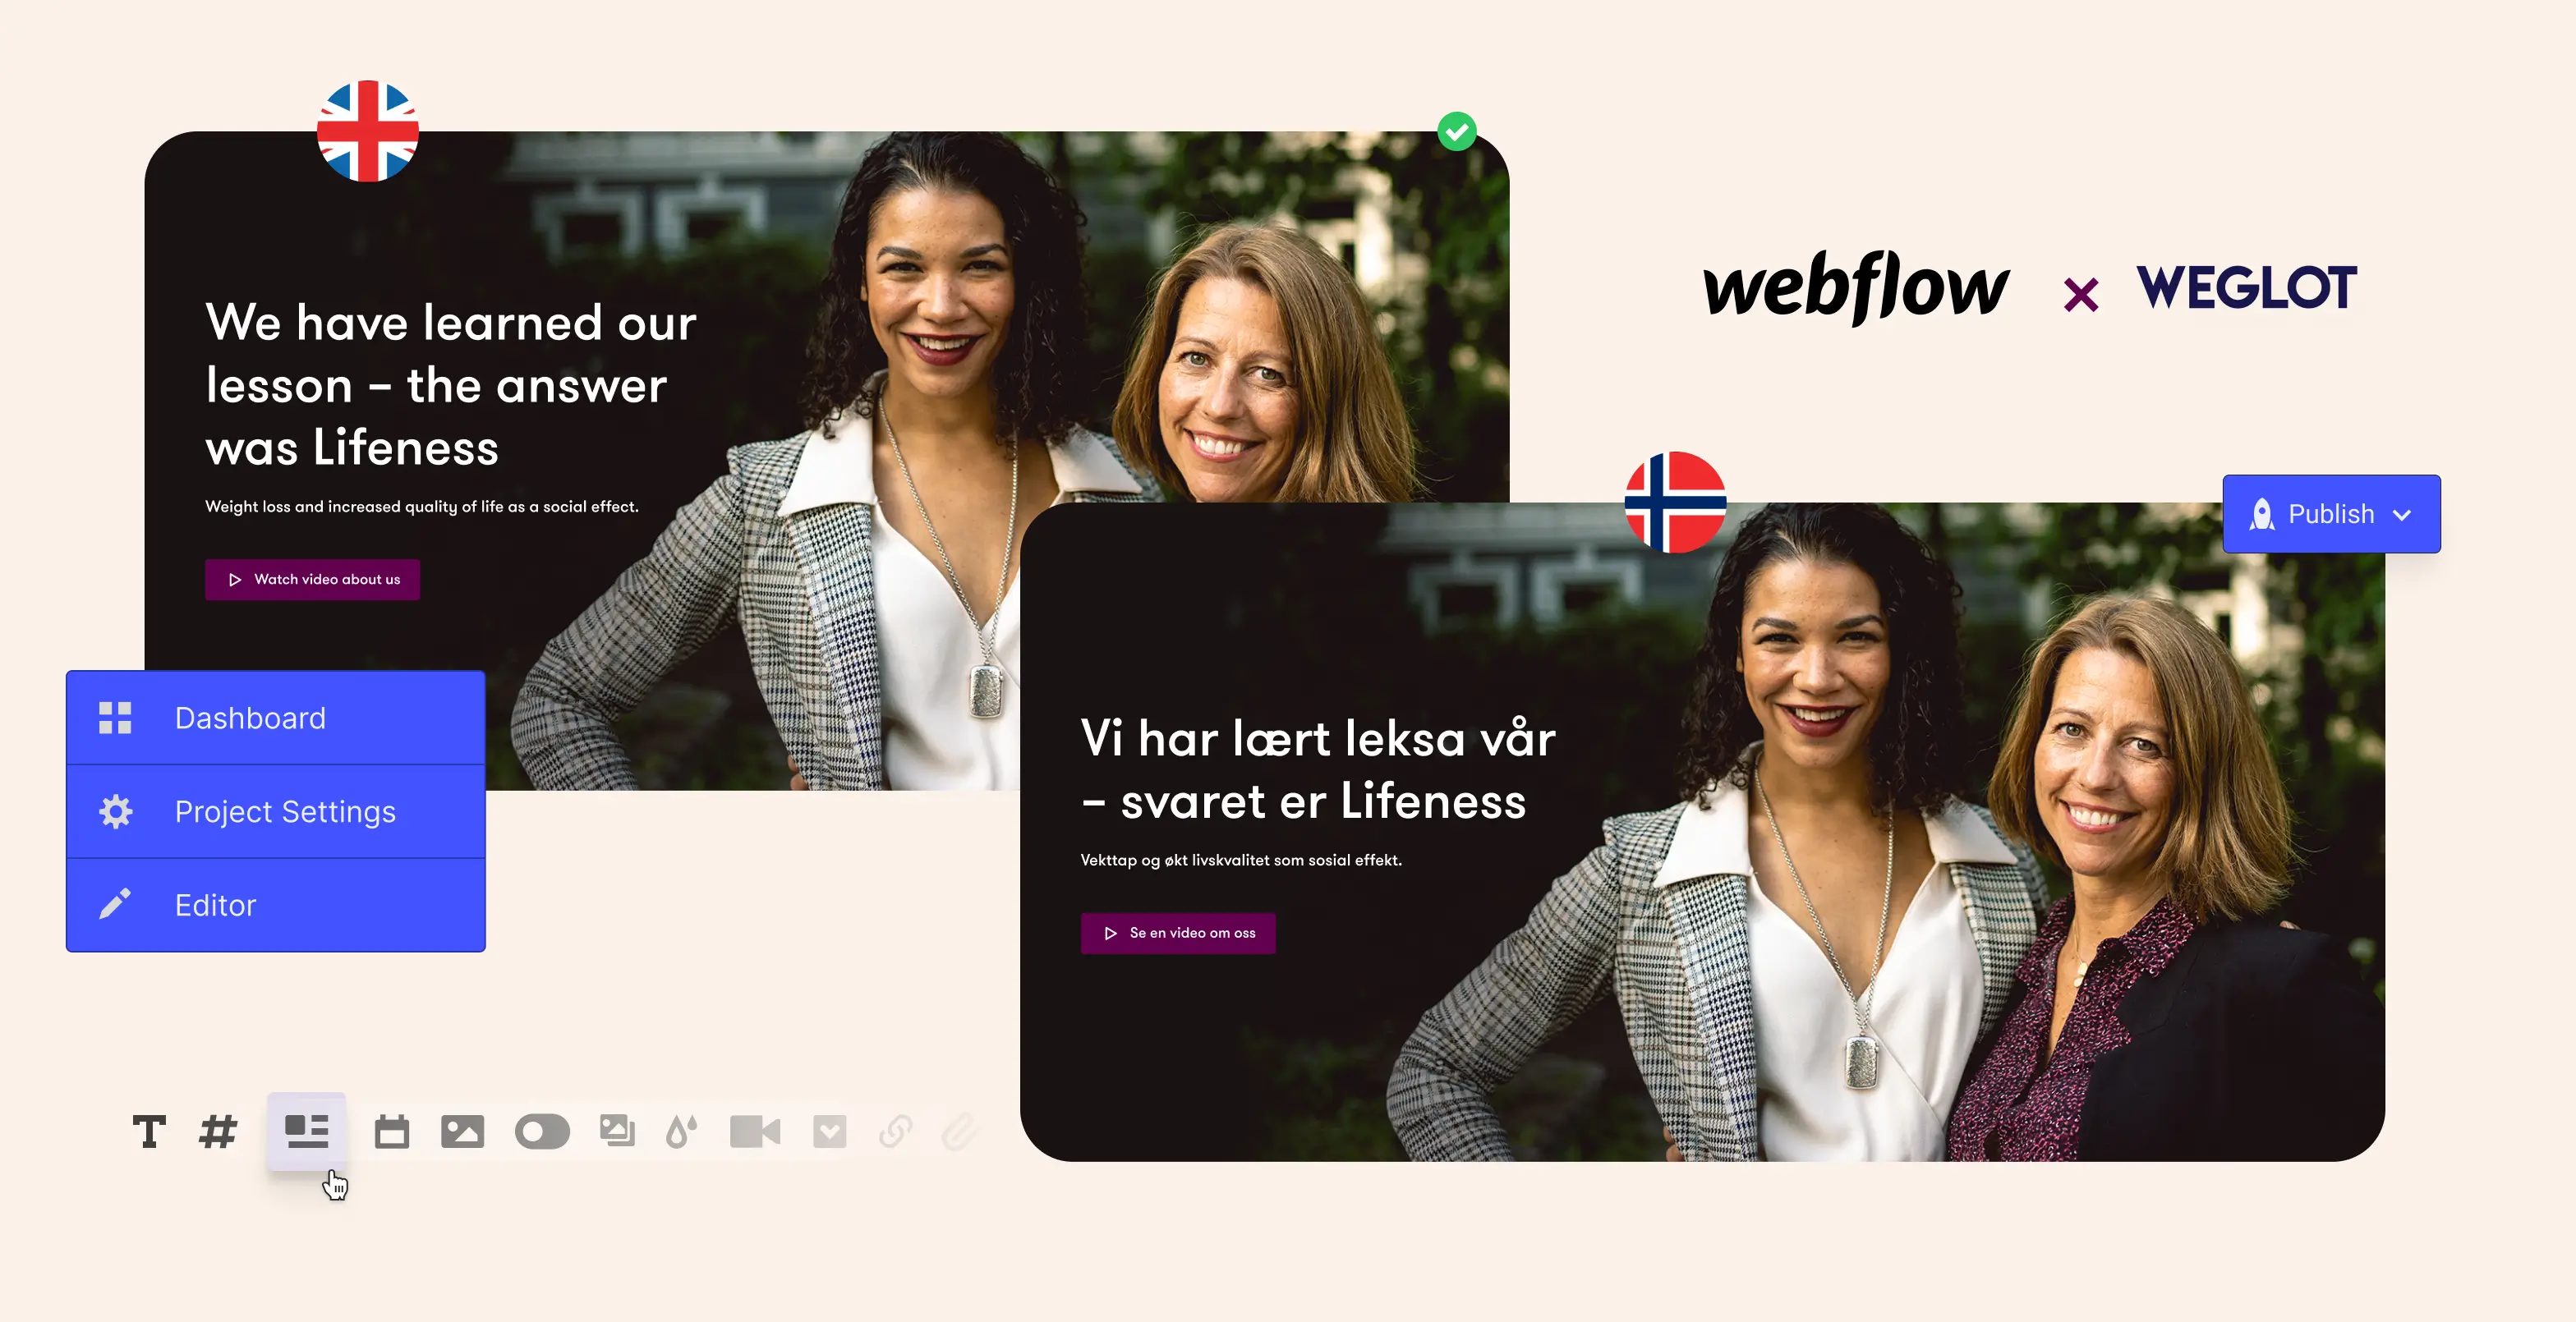The height and width of the screenshot is (1322, 2576).
Task: Open the Dashboard menu item
Action: 275,718
